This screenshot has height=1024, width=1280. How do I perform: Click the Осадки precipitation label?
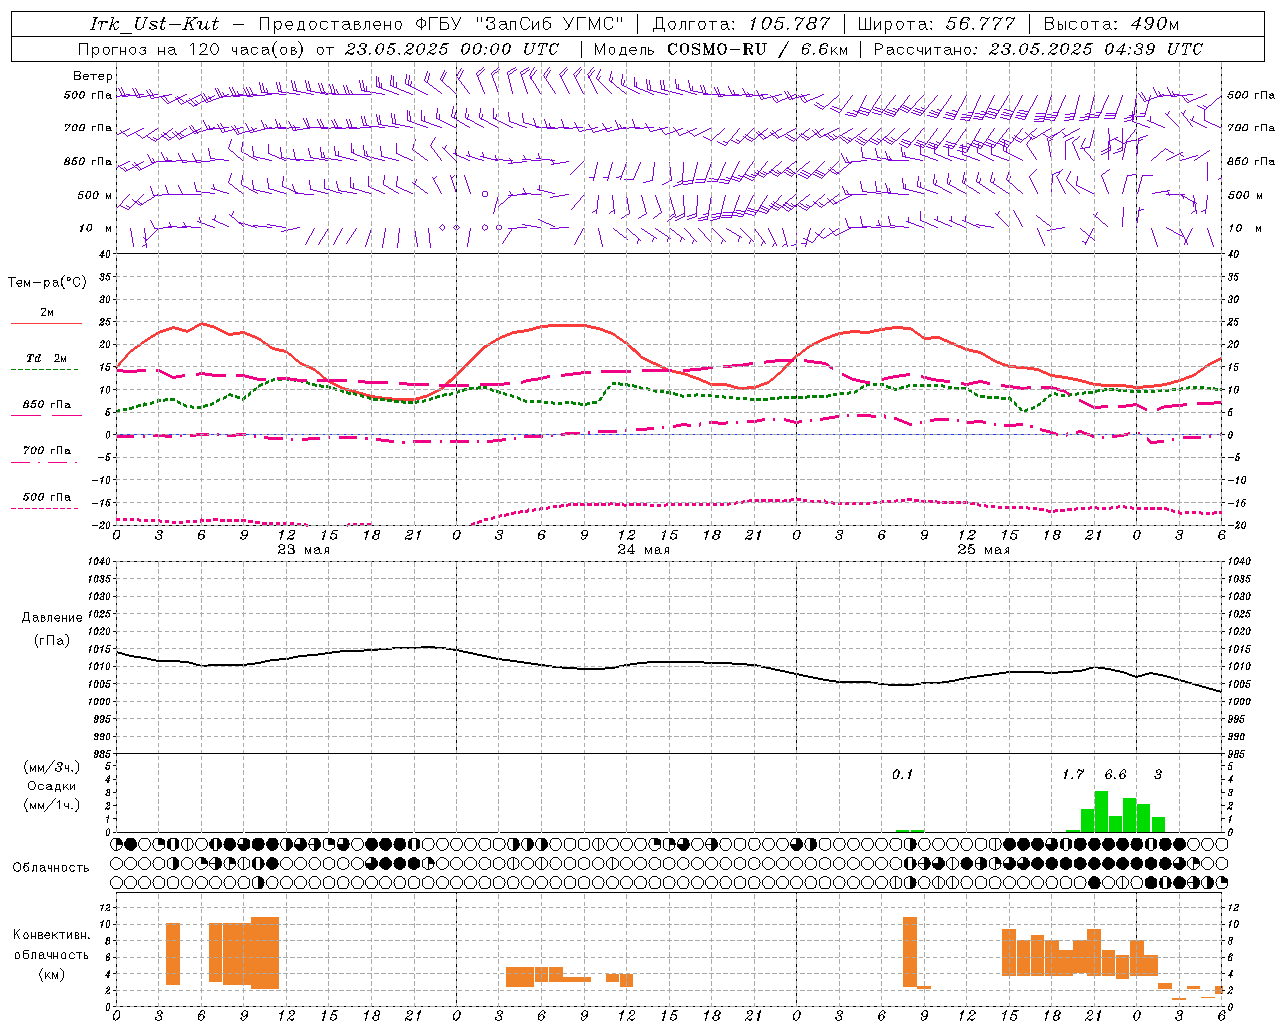pos(52,786)
